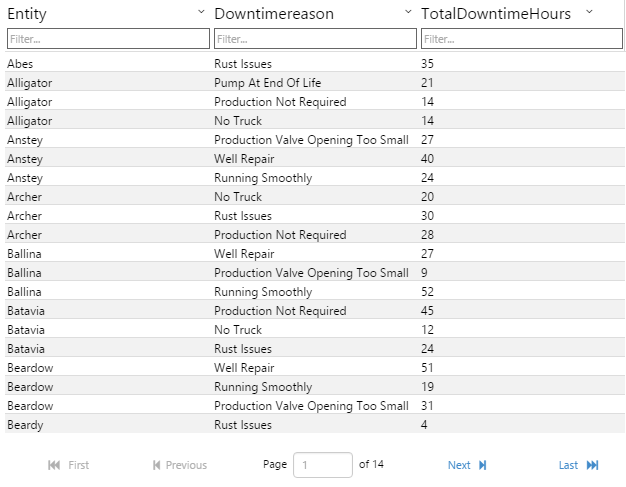This screenshot has height=487, width=626.
Task: Sort by the Downtimereason column header
Action: pyautogui.click(x=274, y=14)
